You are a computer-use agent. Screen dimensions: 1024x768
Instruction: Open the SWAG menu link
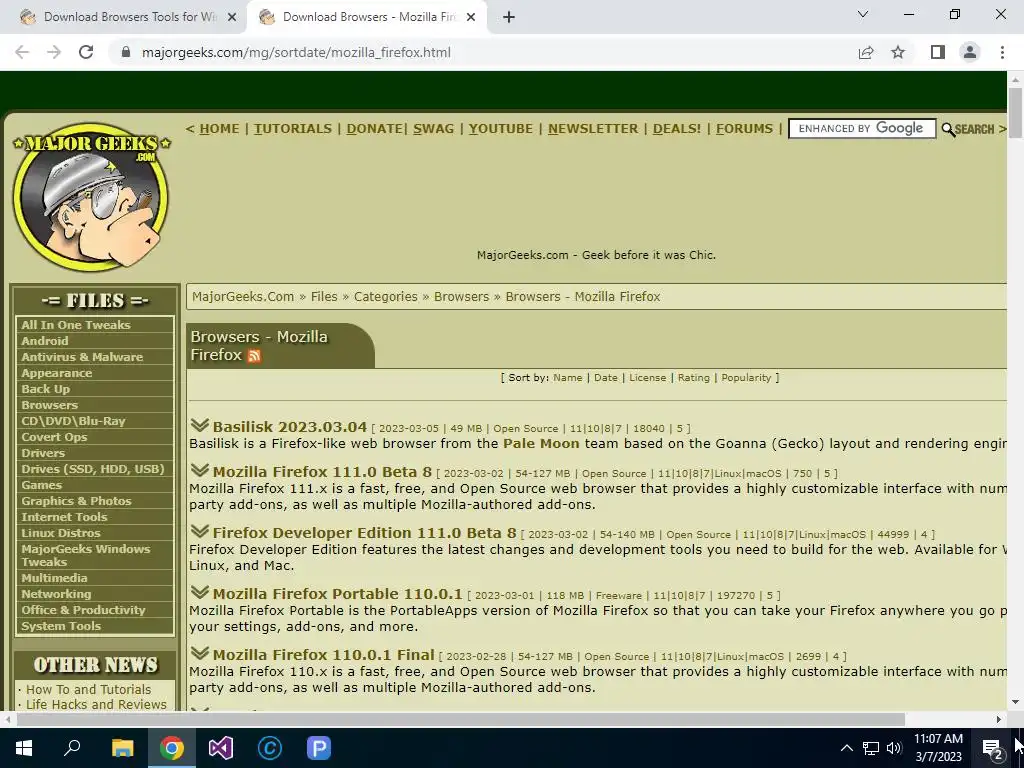point(433,129)
